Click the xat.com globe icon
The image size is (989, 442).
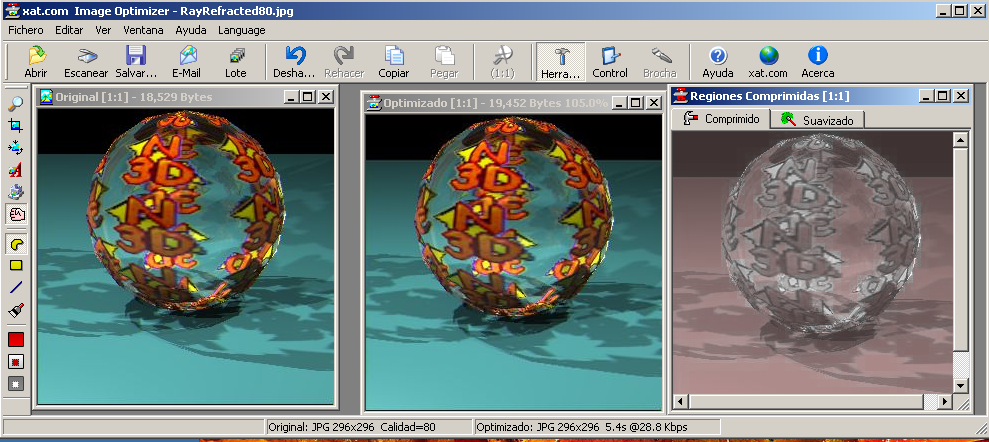click(x=768, y=56)
